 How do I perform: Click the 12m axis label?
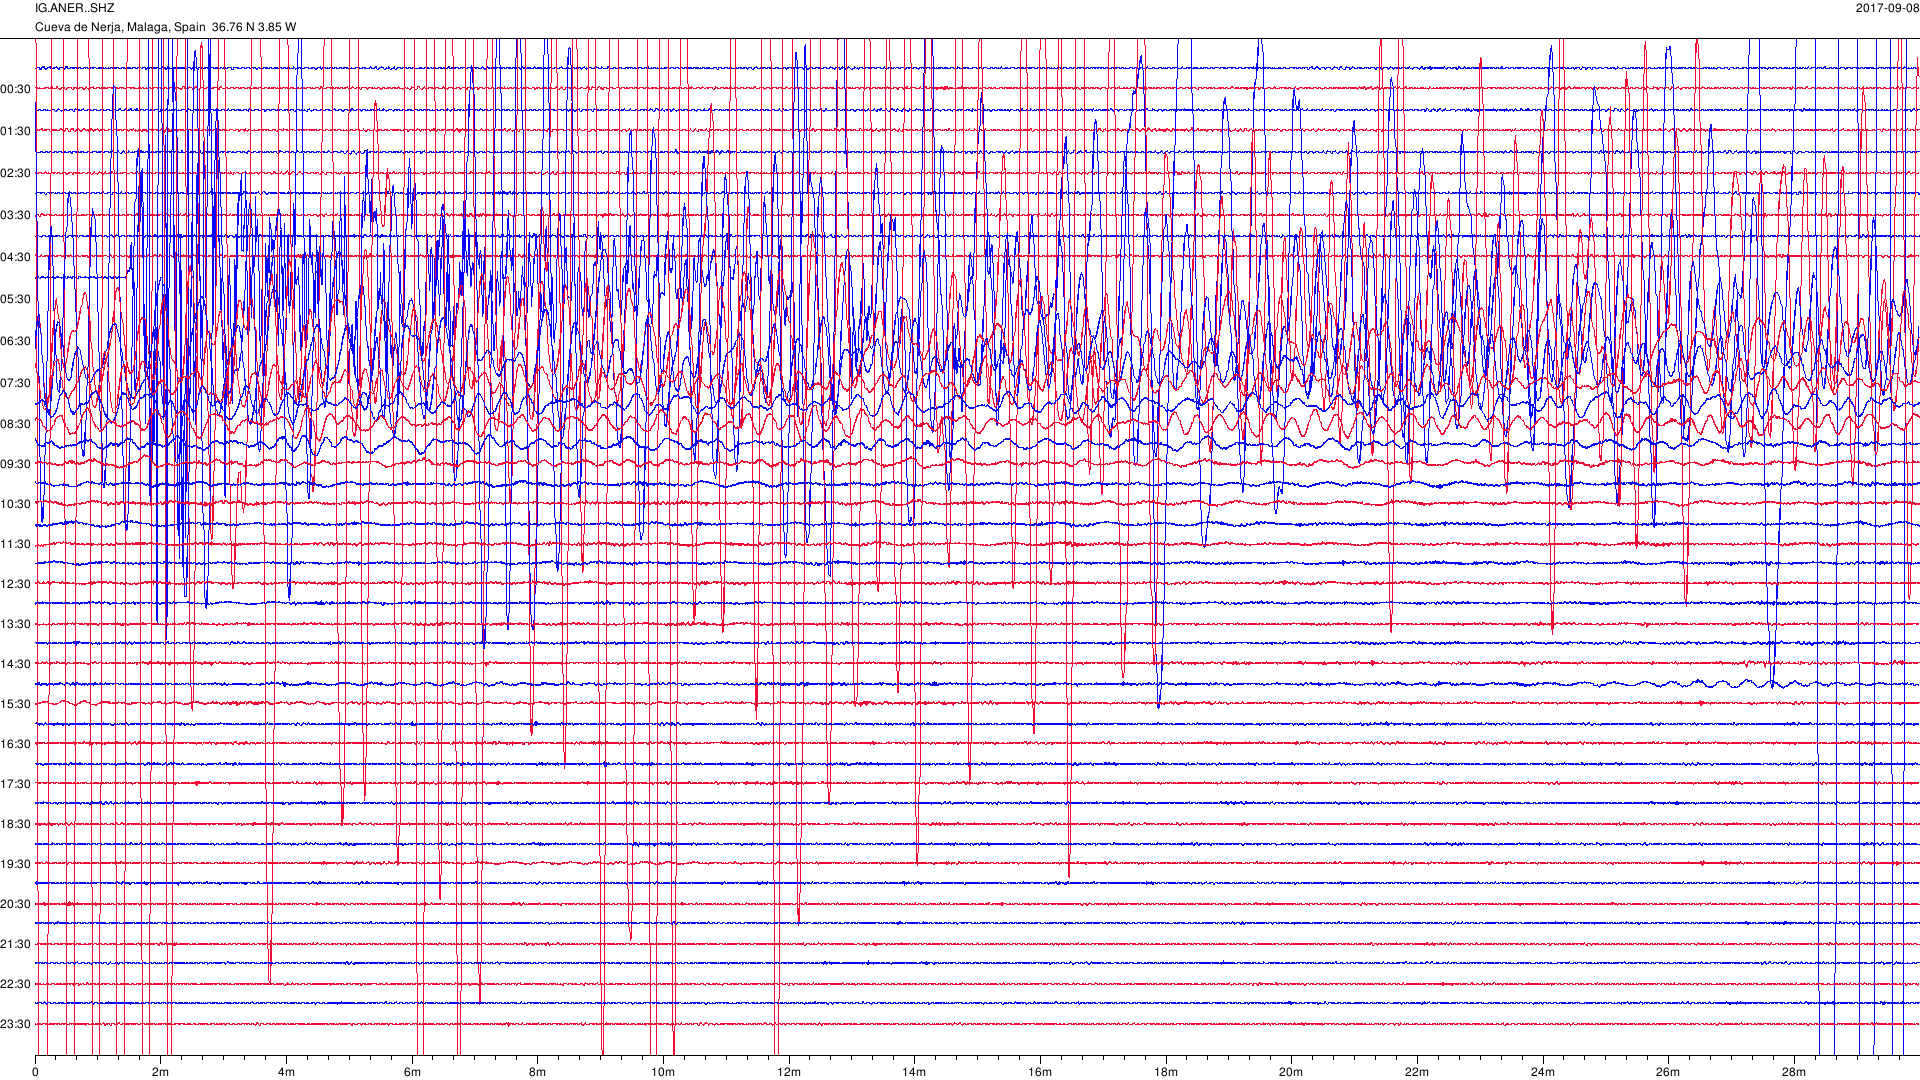(789, 1072)
